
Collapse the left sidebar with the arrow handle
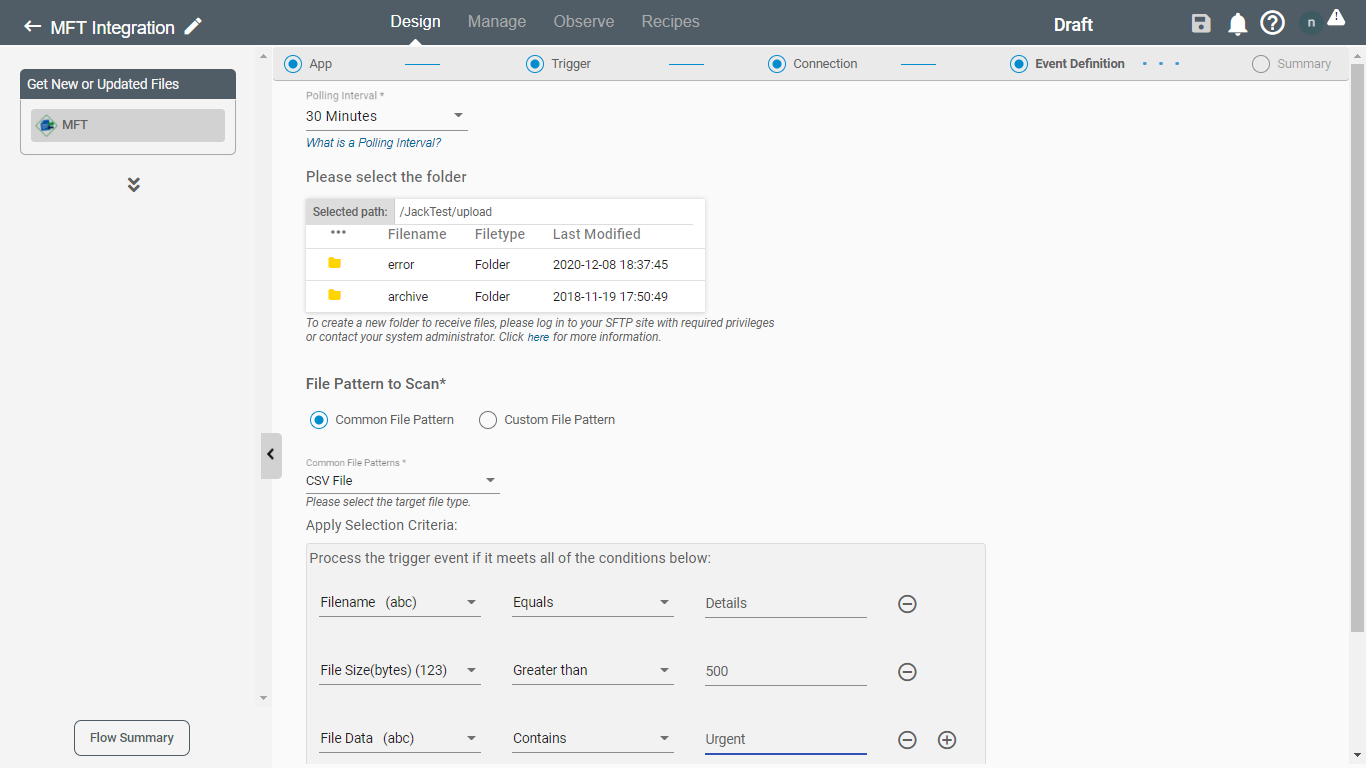click(x=271, y=455)
